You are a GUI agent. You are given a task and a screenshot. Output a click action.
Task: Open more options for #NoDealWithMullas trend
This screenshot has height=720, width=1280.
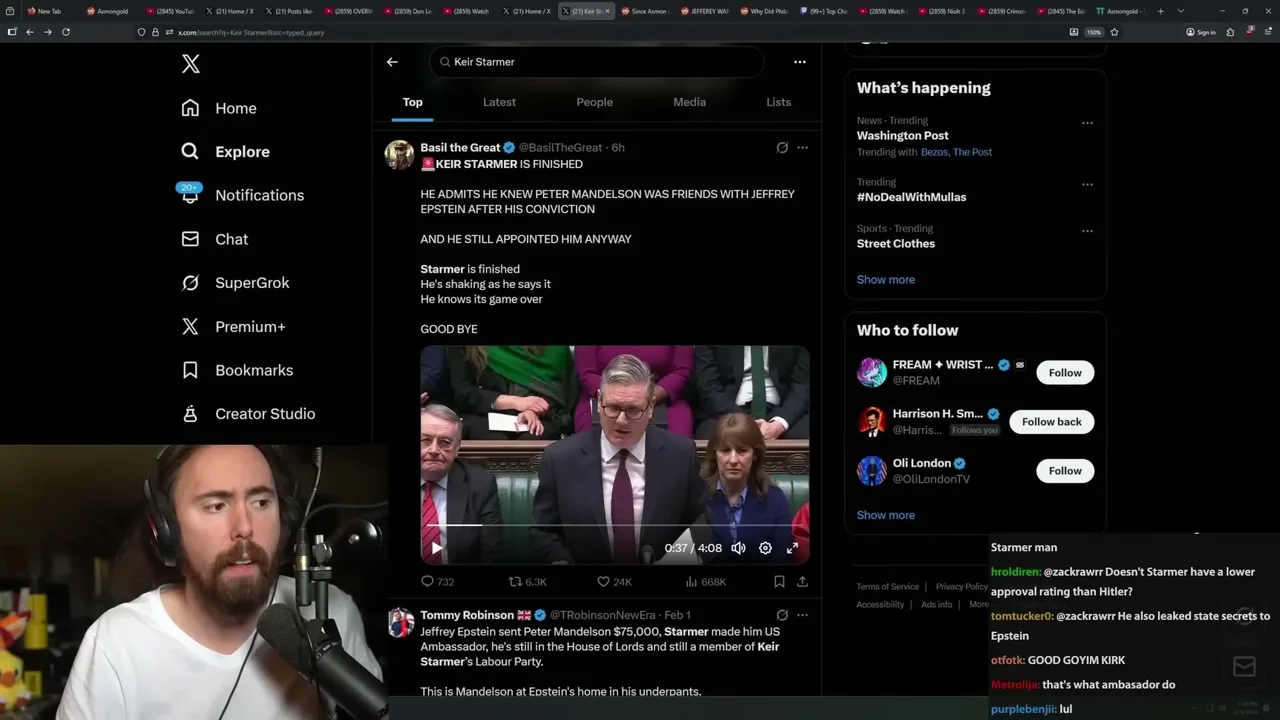[1087, 185]
